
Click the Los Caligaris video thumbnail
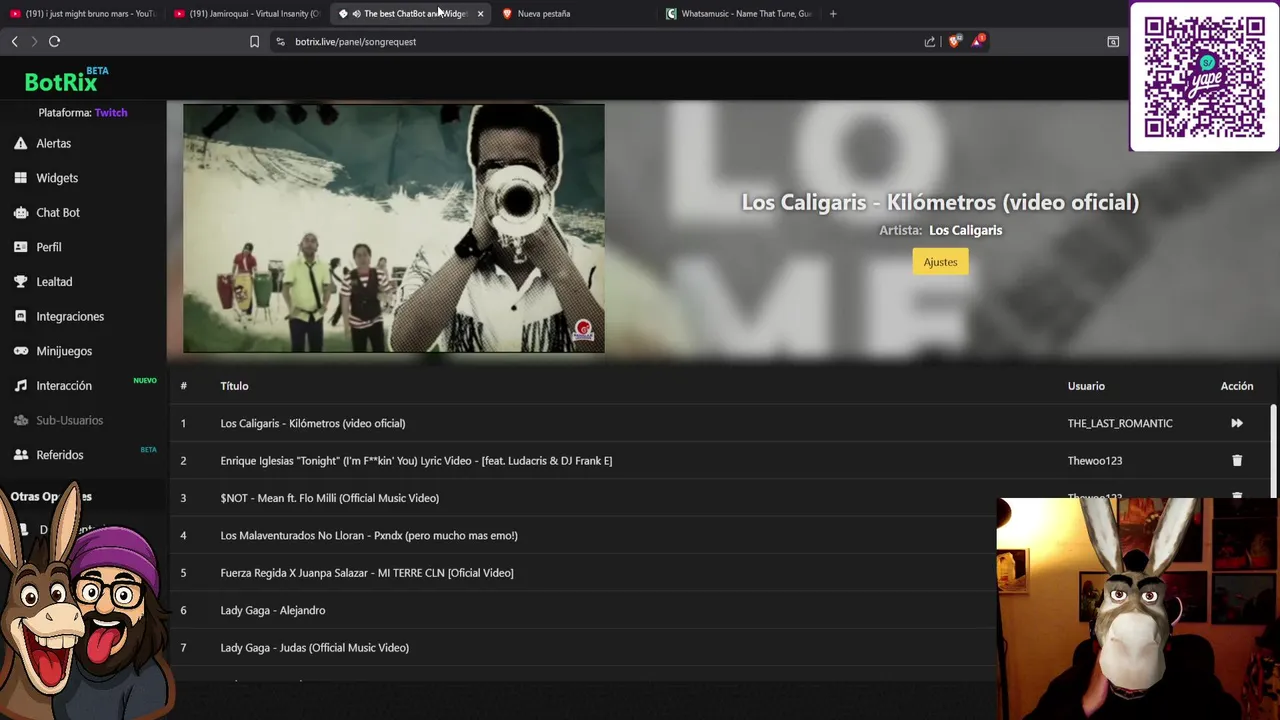pyautogui.click(x=394, y=228)
